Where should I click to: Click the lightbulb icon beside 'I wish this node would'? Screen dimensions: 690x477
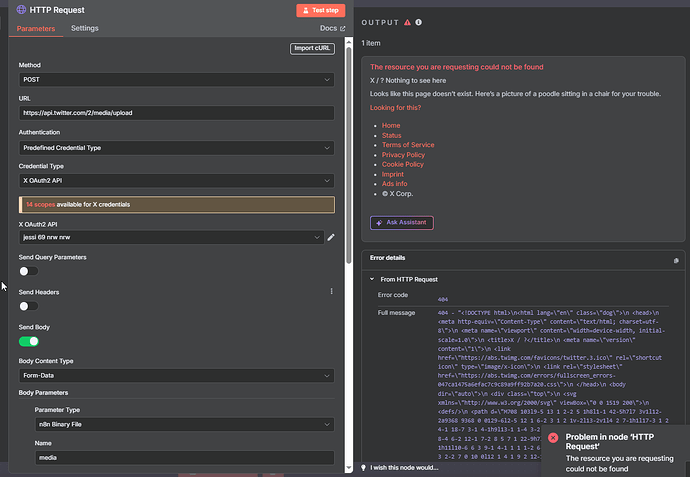363,467
